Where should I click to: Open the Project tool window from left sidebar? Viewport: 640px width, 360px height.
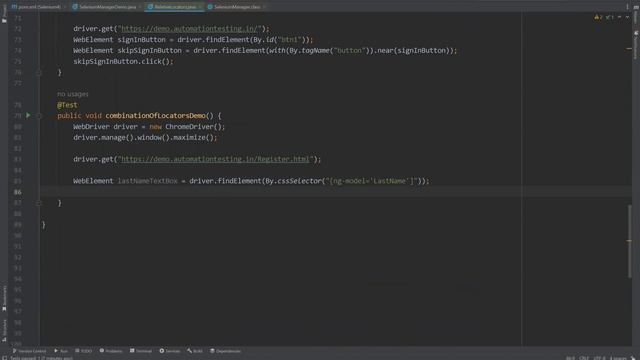click(x=4, y=13)
